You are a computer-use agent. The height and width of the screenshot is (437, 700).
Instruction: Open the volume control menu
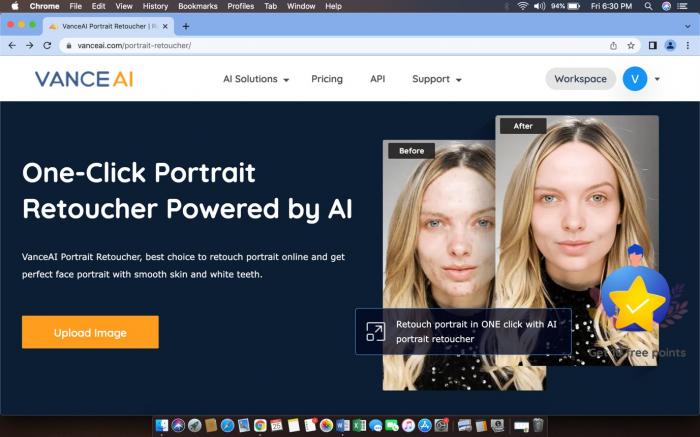pos(539,6)
